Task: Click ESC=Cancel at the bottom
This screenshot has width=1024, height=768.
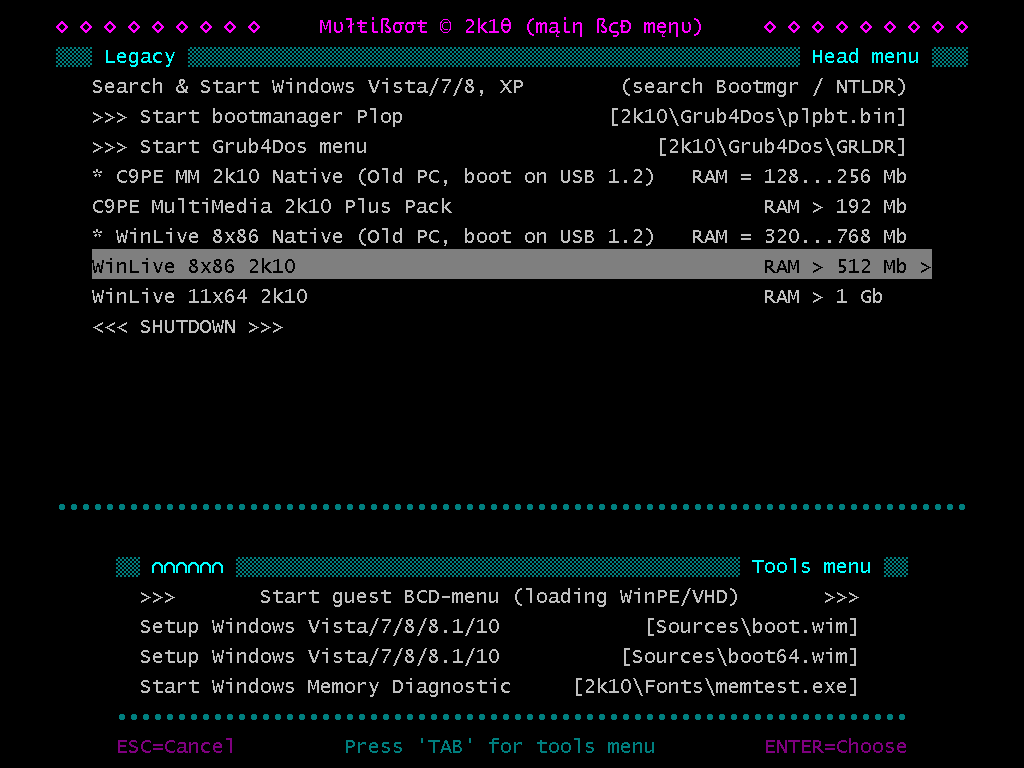Action: click(x=175, y=746)
